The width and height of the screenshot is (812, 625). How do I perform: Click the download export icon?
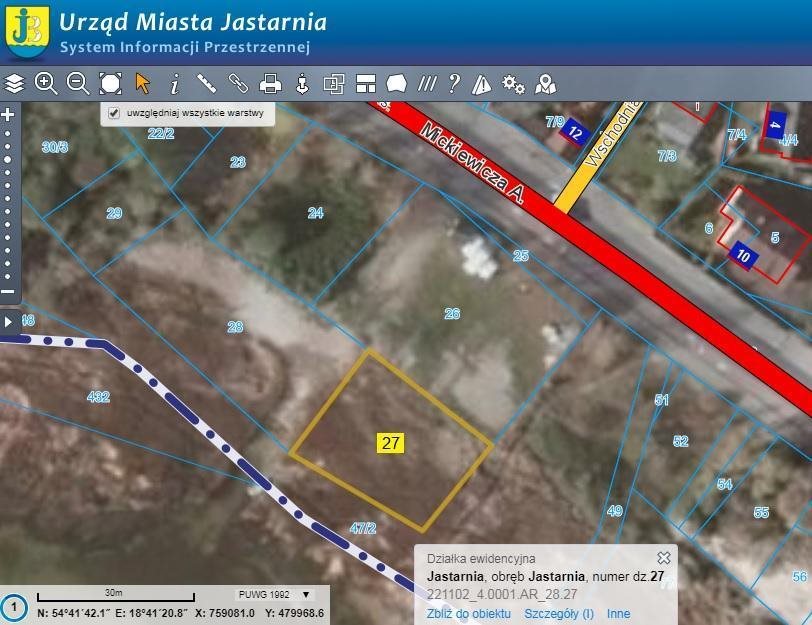point(302,83)
